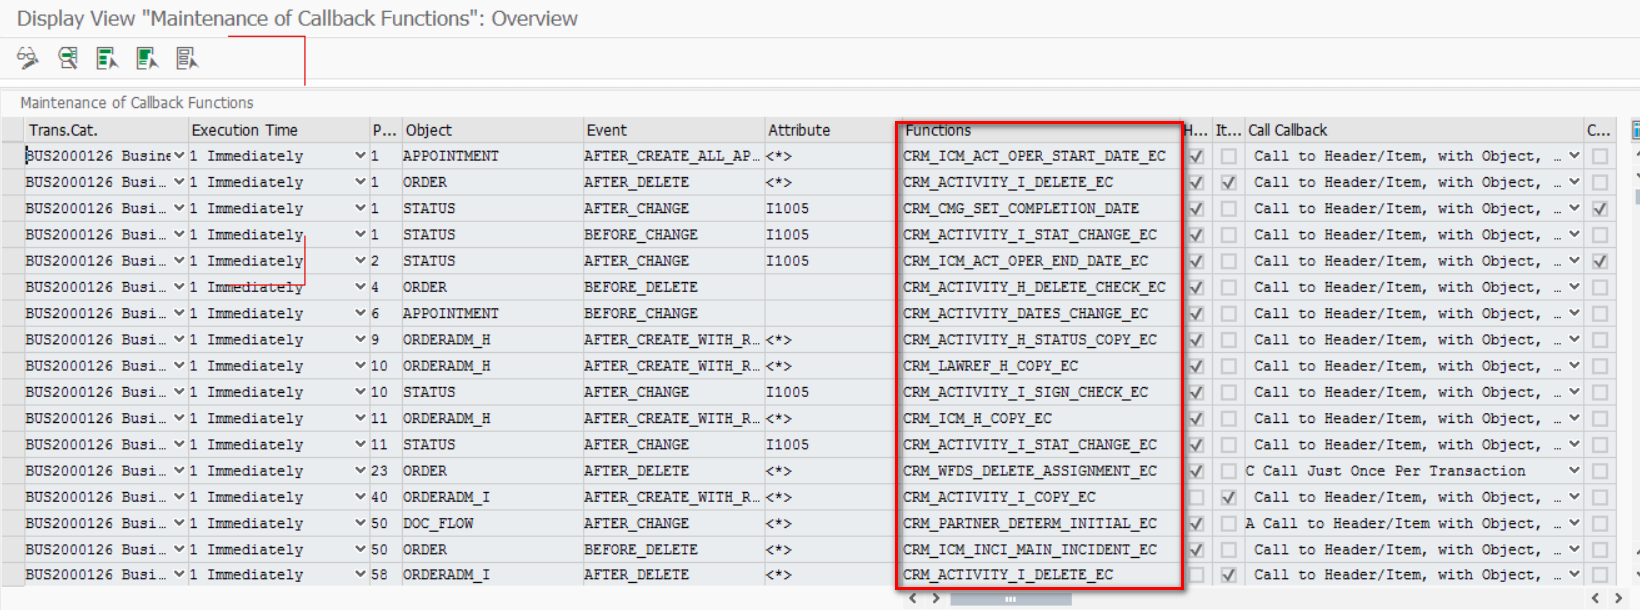Click function cell CRM_ICM_INCI_MAIN_INCIDENT_EC
Image resolution: width=1640 pixels, height=610 pixels.
point(1040,549)
